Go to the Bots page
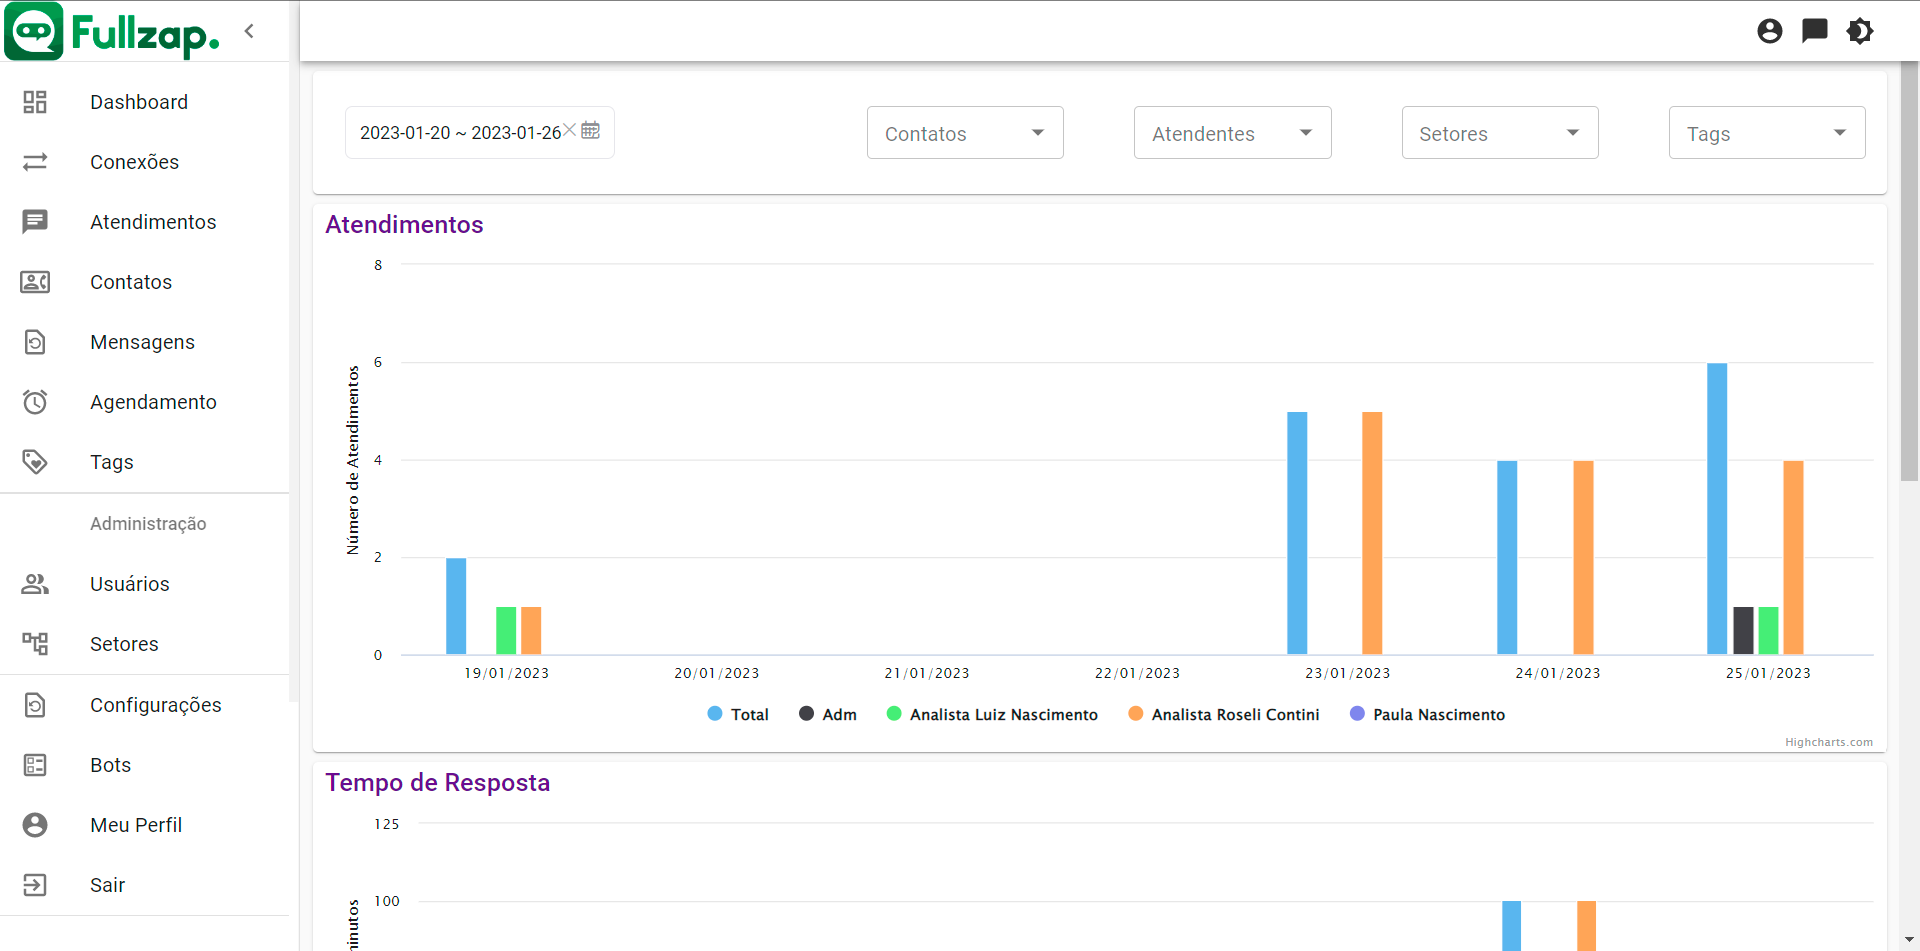This screenshot has height=951, width=1920. pyautogui.click(x=144, y=765)
